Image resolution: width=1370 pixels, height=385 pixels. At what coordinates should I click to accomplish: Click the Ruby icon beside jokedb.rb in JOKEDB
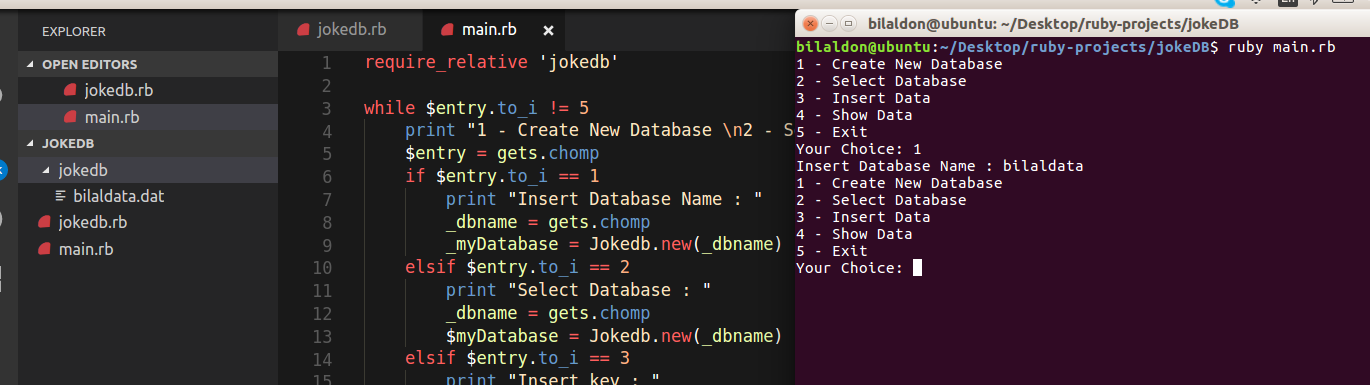(44, 222)
